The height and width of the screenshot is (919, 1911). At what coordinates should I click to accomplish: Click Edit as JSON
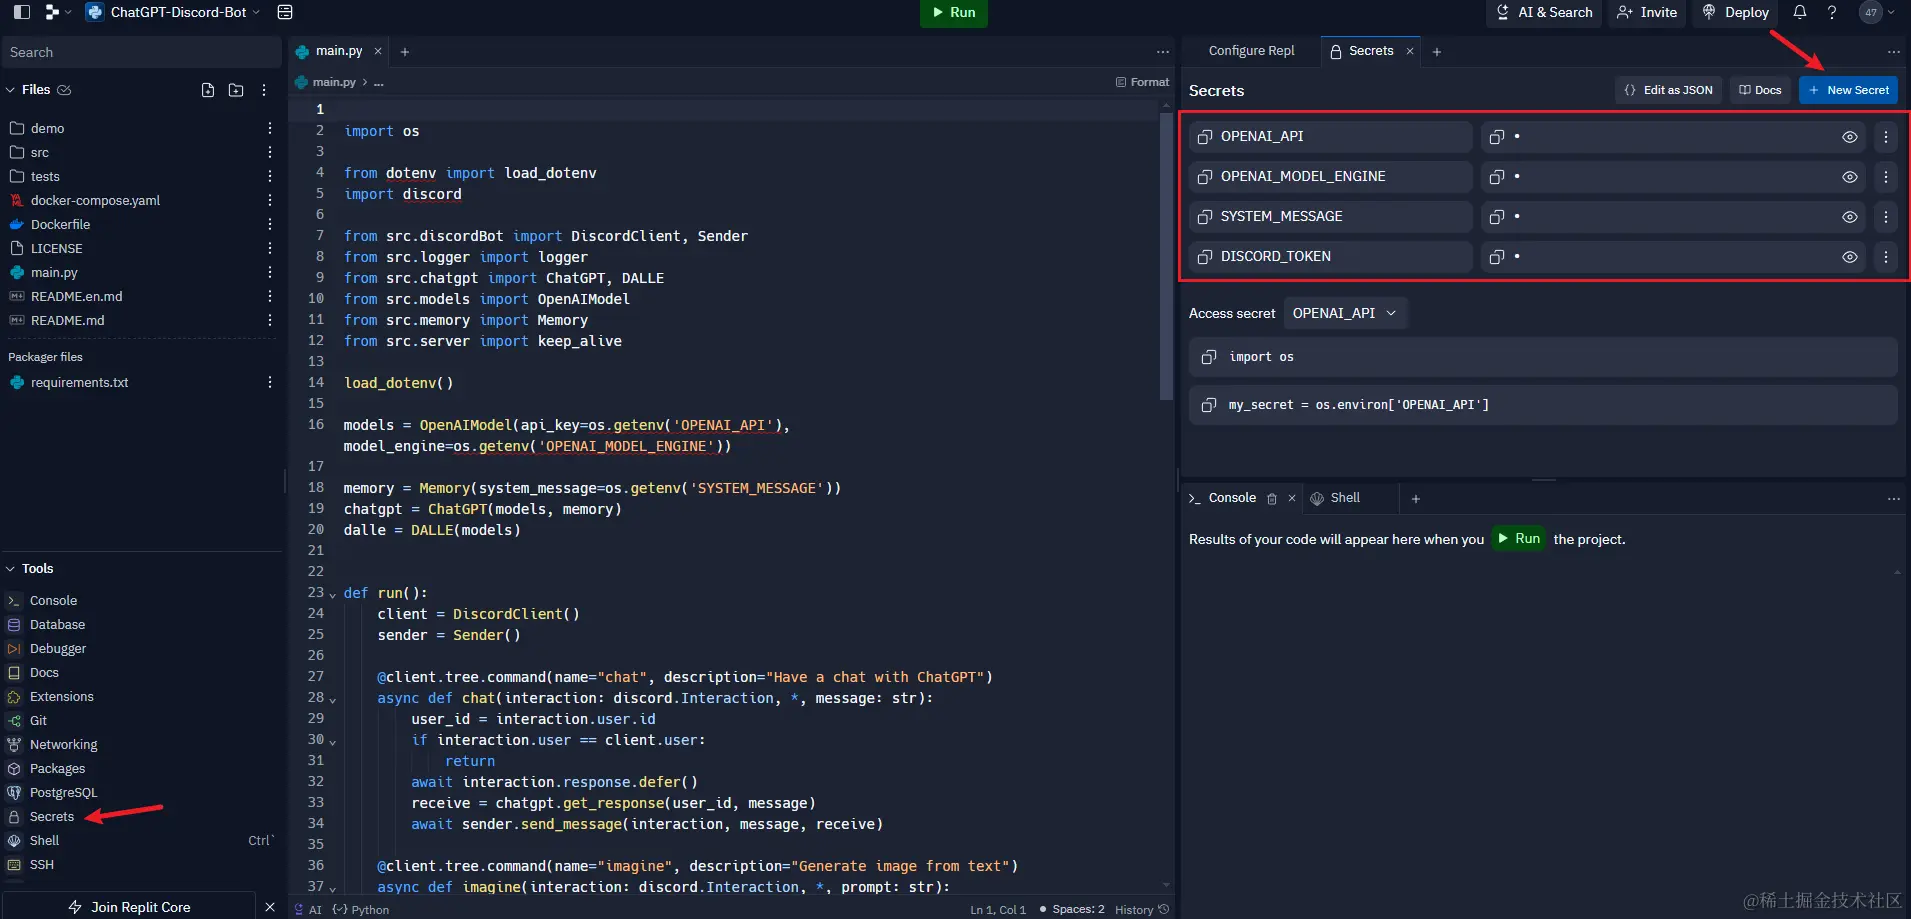point(1668,90)
